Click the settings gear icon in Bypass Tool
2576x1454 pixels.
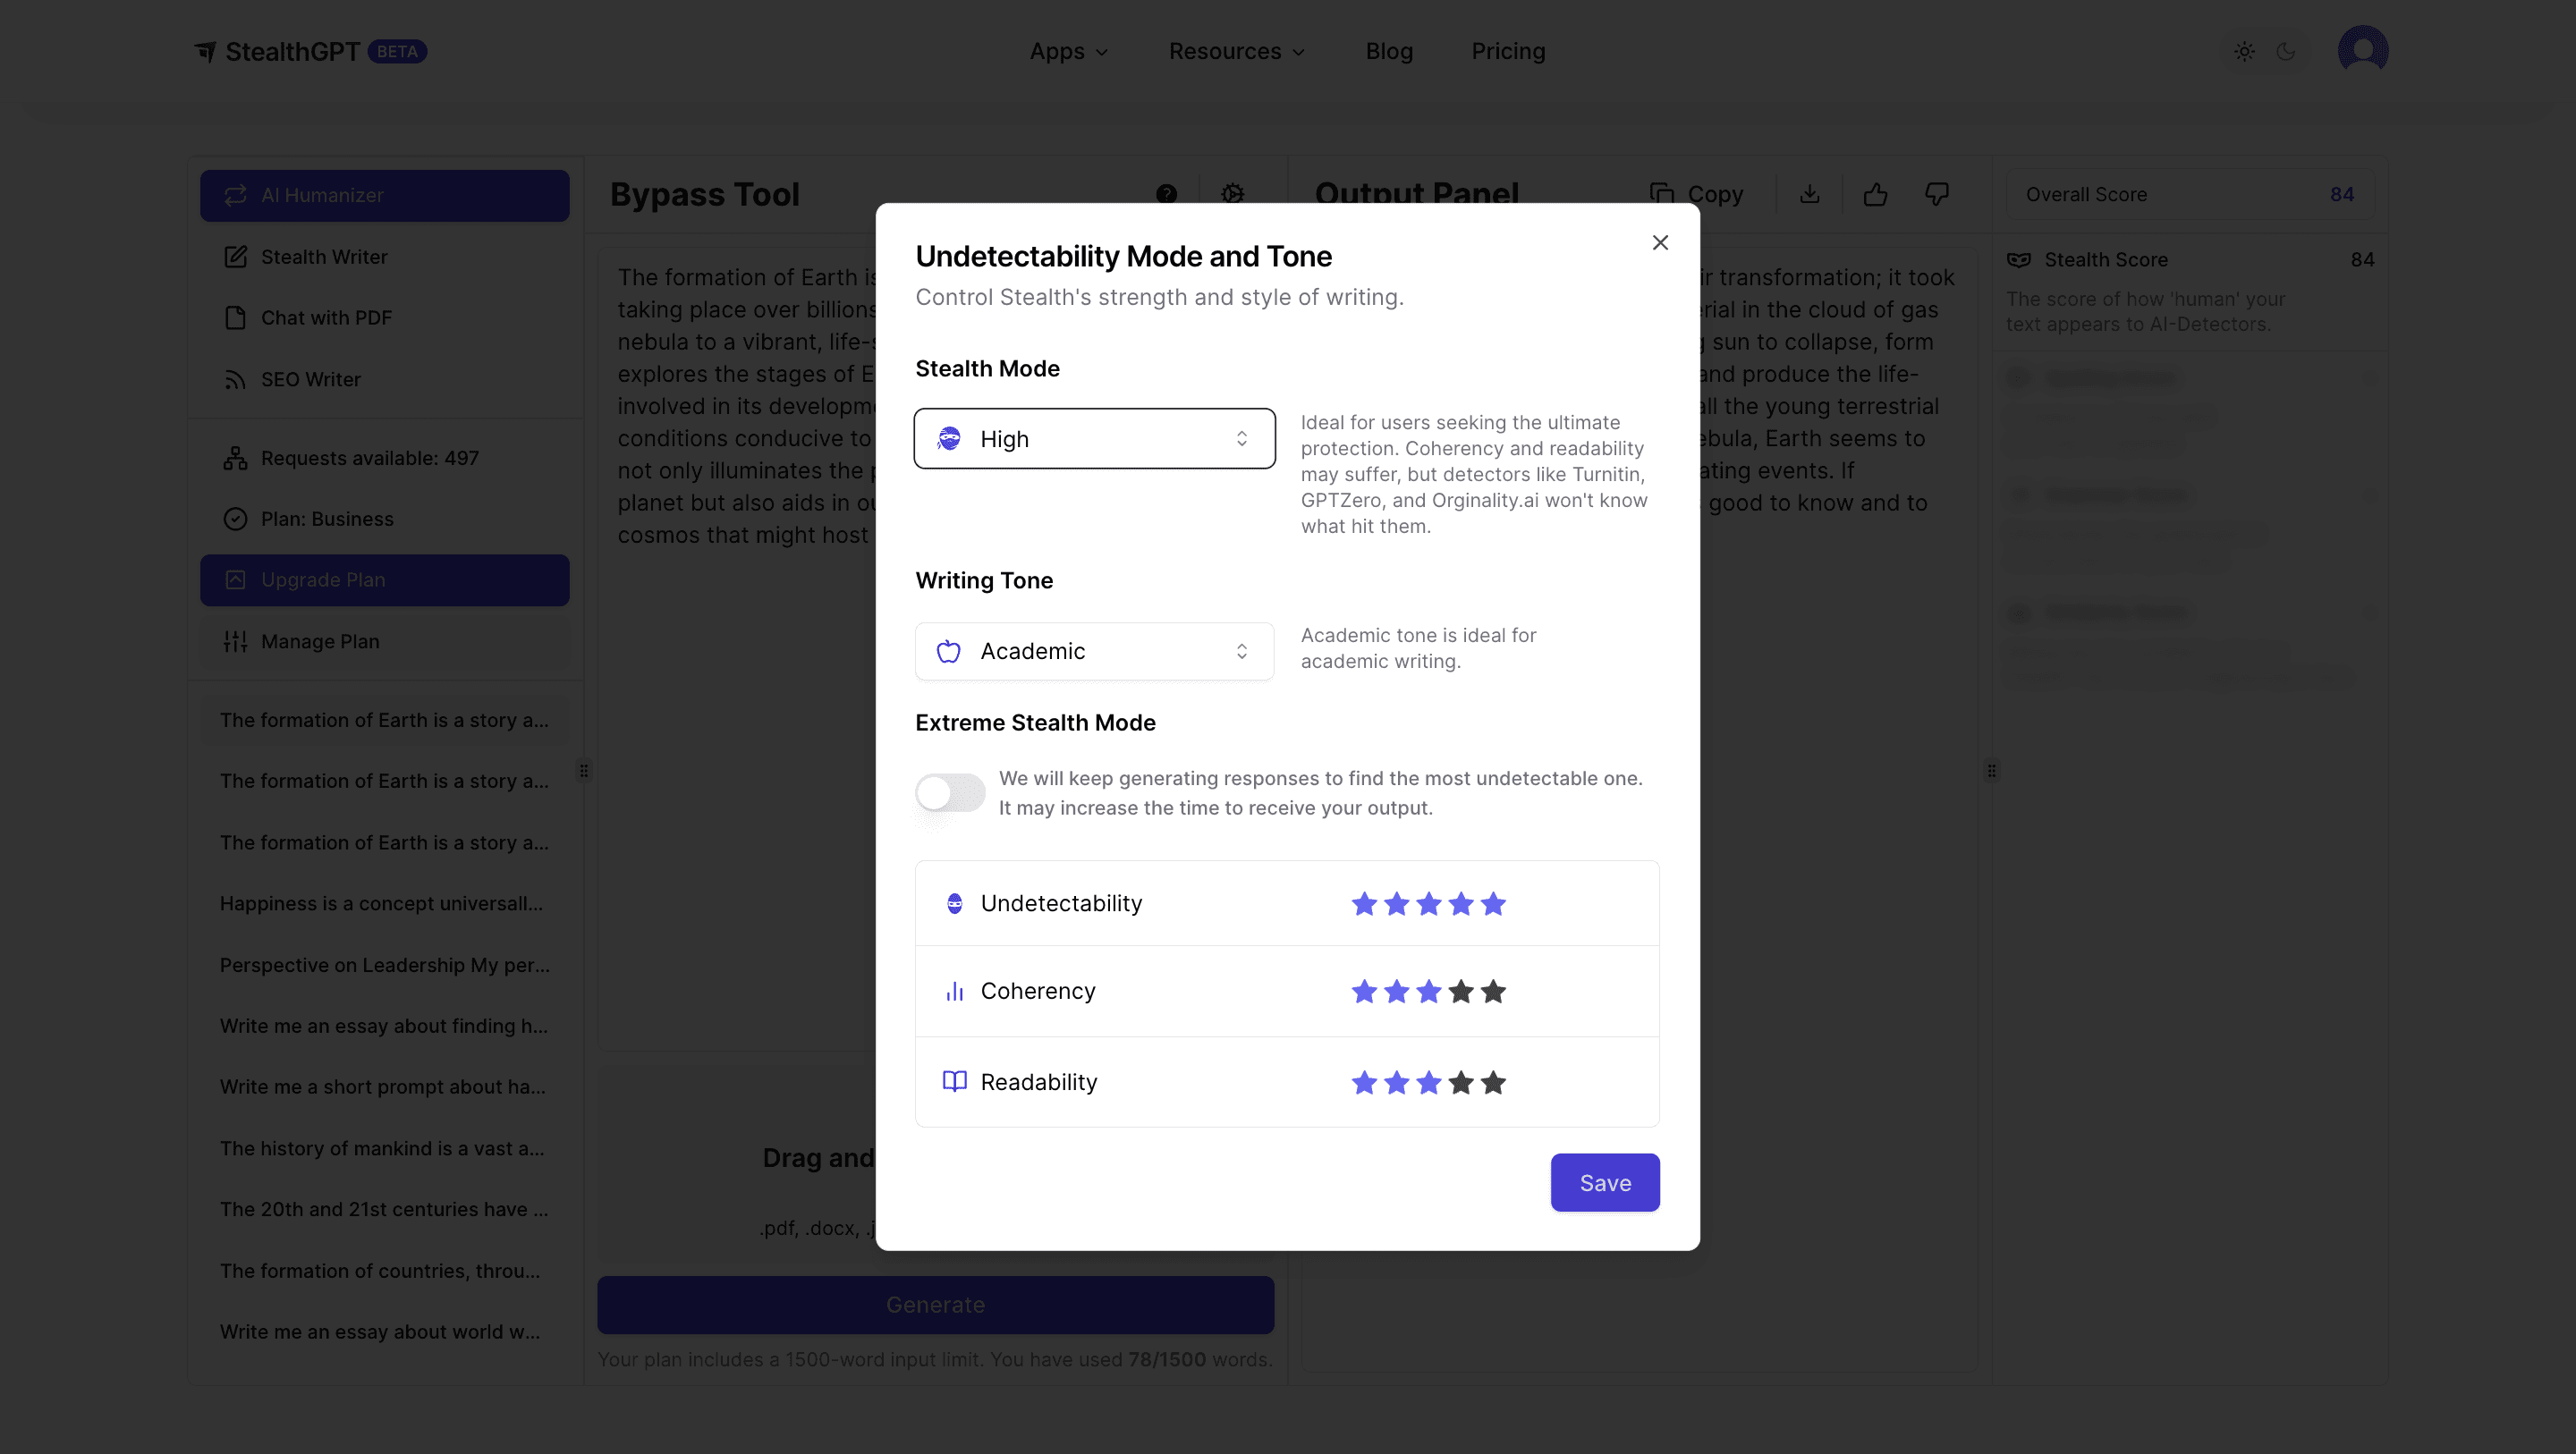tap(1232, 194)
